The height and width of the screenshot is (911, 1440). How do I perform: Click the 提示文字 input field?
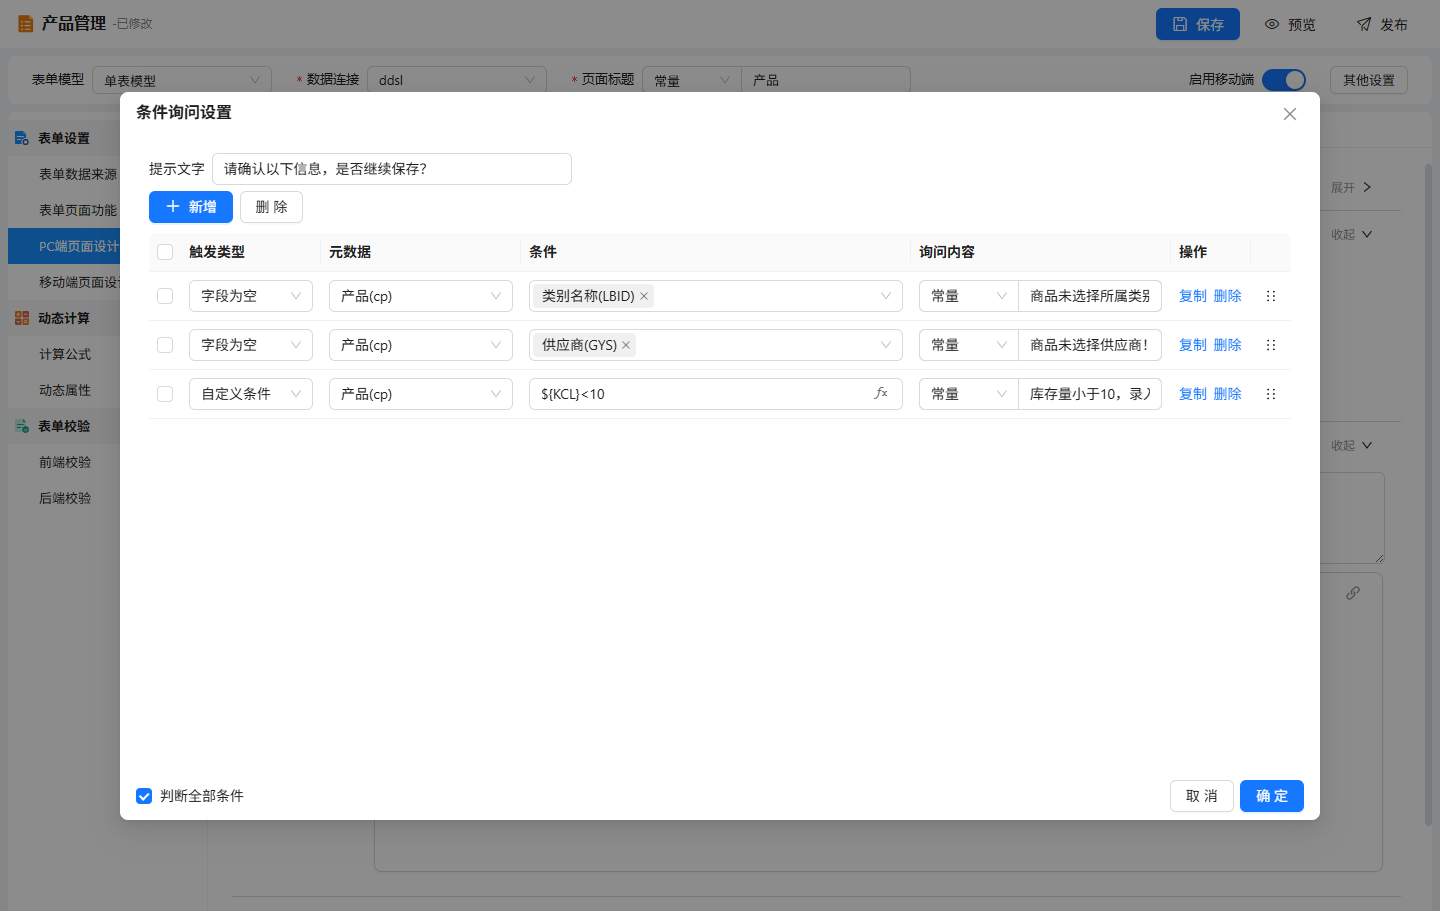click(392, 169)
